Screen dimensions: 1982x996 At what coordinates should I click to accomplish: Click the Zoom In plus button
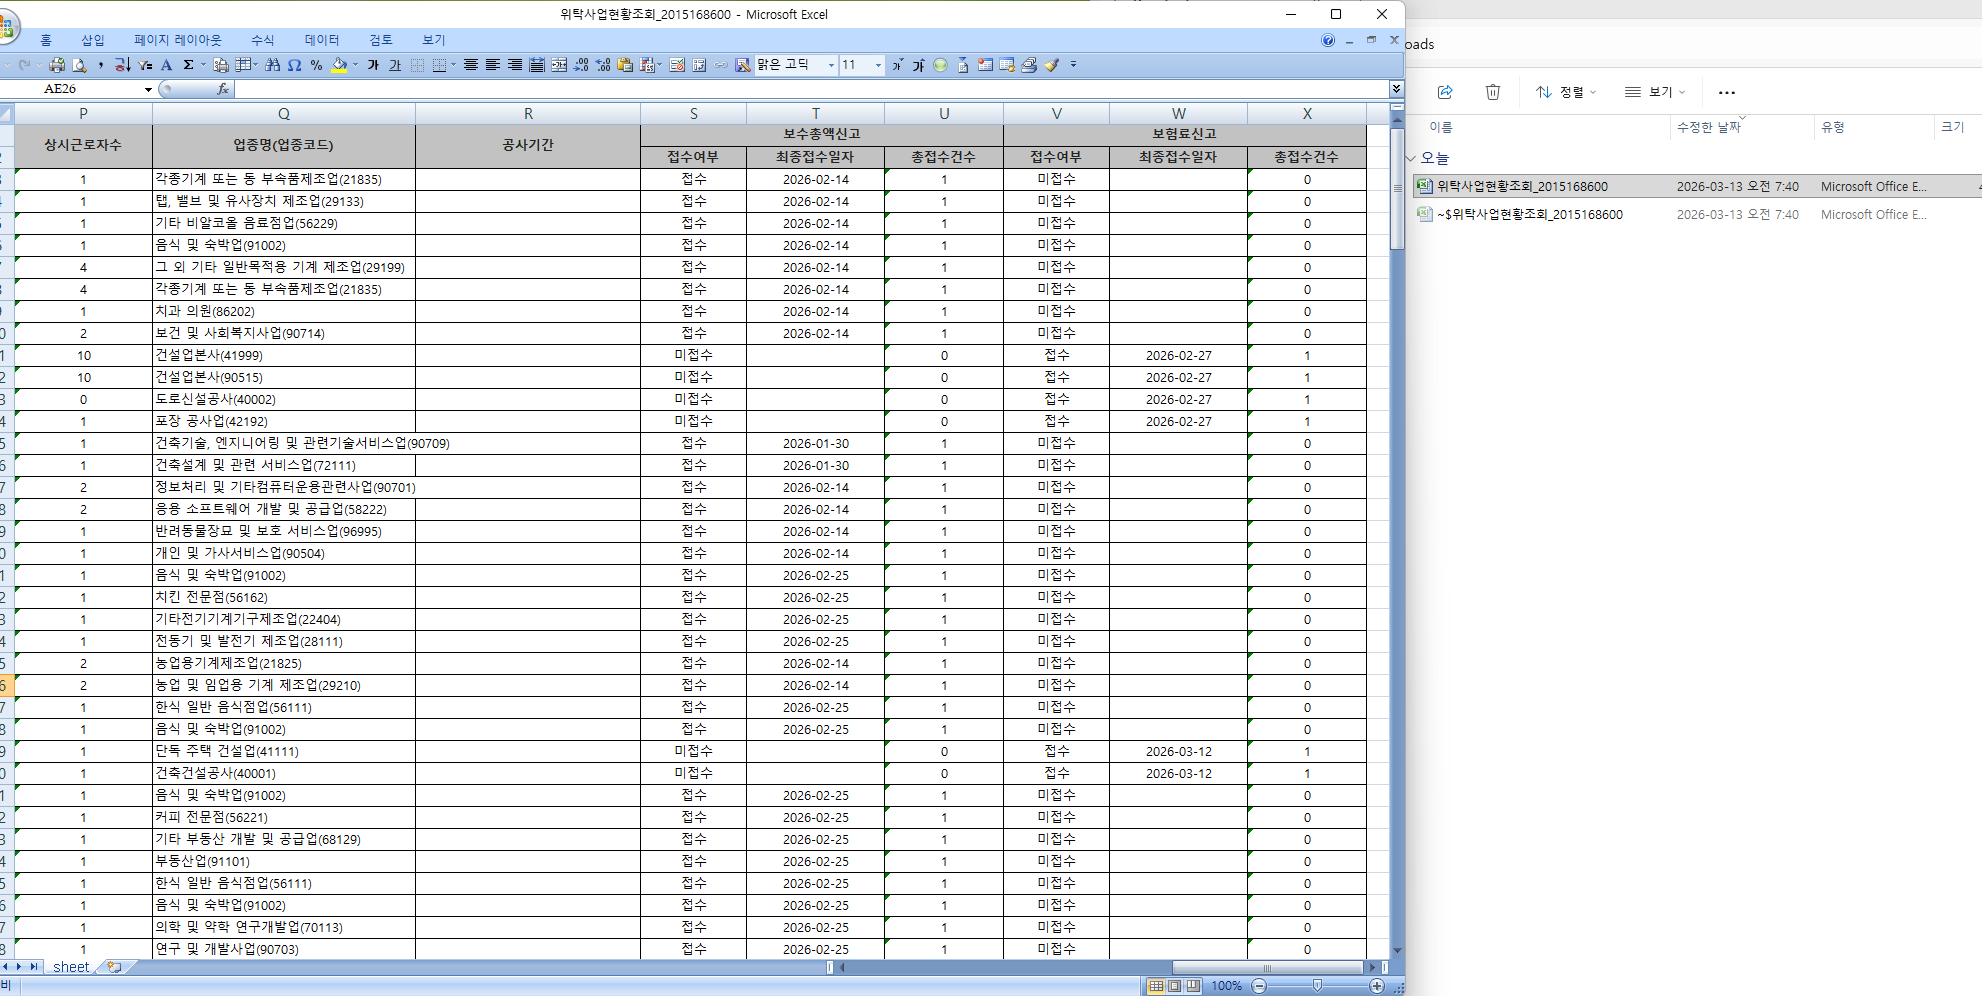pyautogui.click(x=1377, y=986)
